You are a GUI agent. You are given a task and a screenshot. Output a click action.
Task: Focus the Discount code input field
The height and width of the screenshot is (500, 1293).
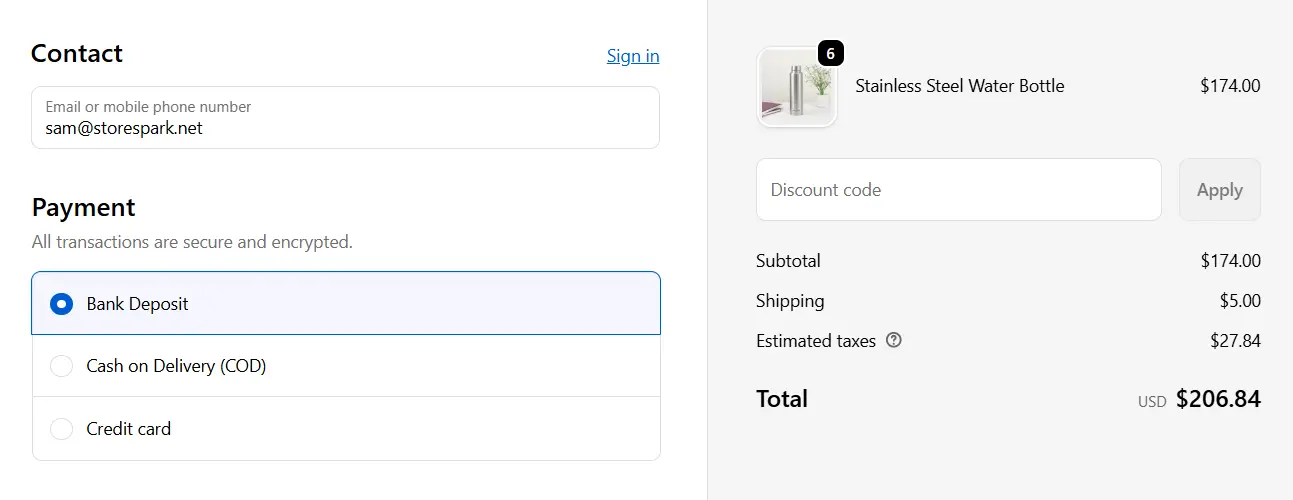click(x=958, y=190)
